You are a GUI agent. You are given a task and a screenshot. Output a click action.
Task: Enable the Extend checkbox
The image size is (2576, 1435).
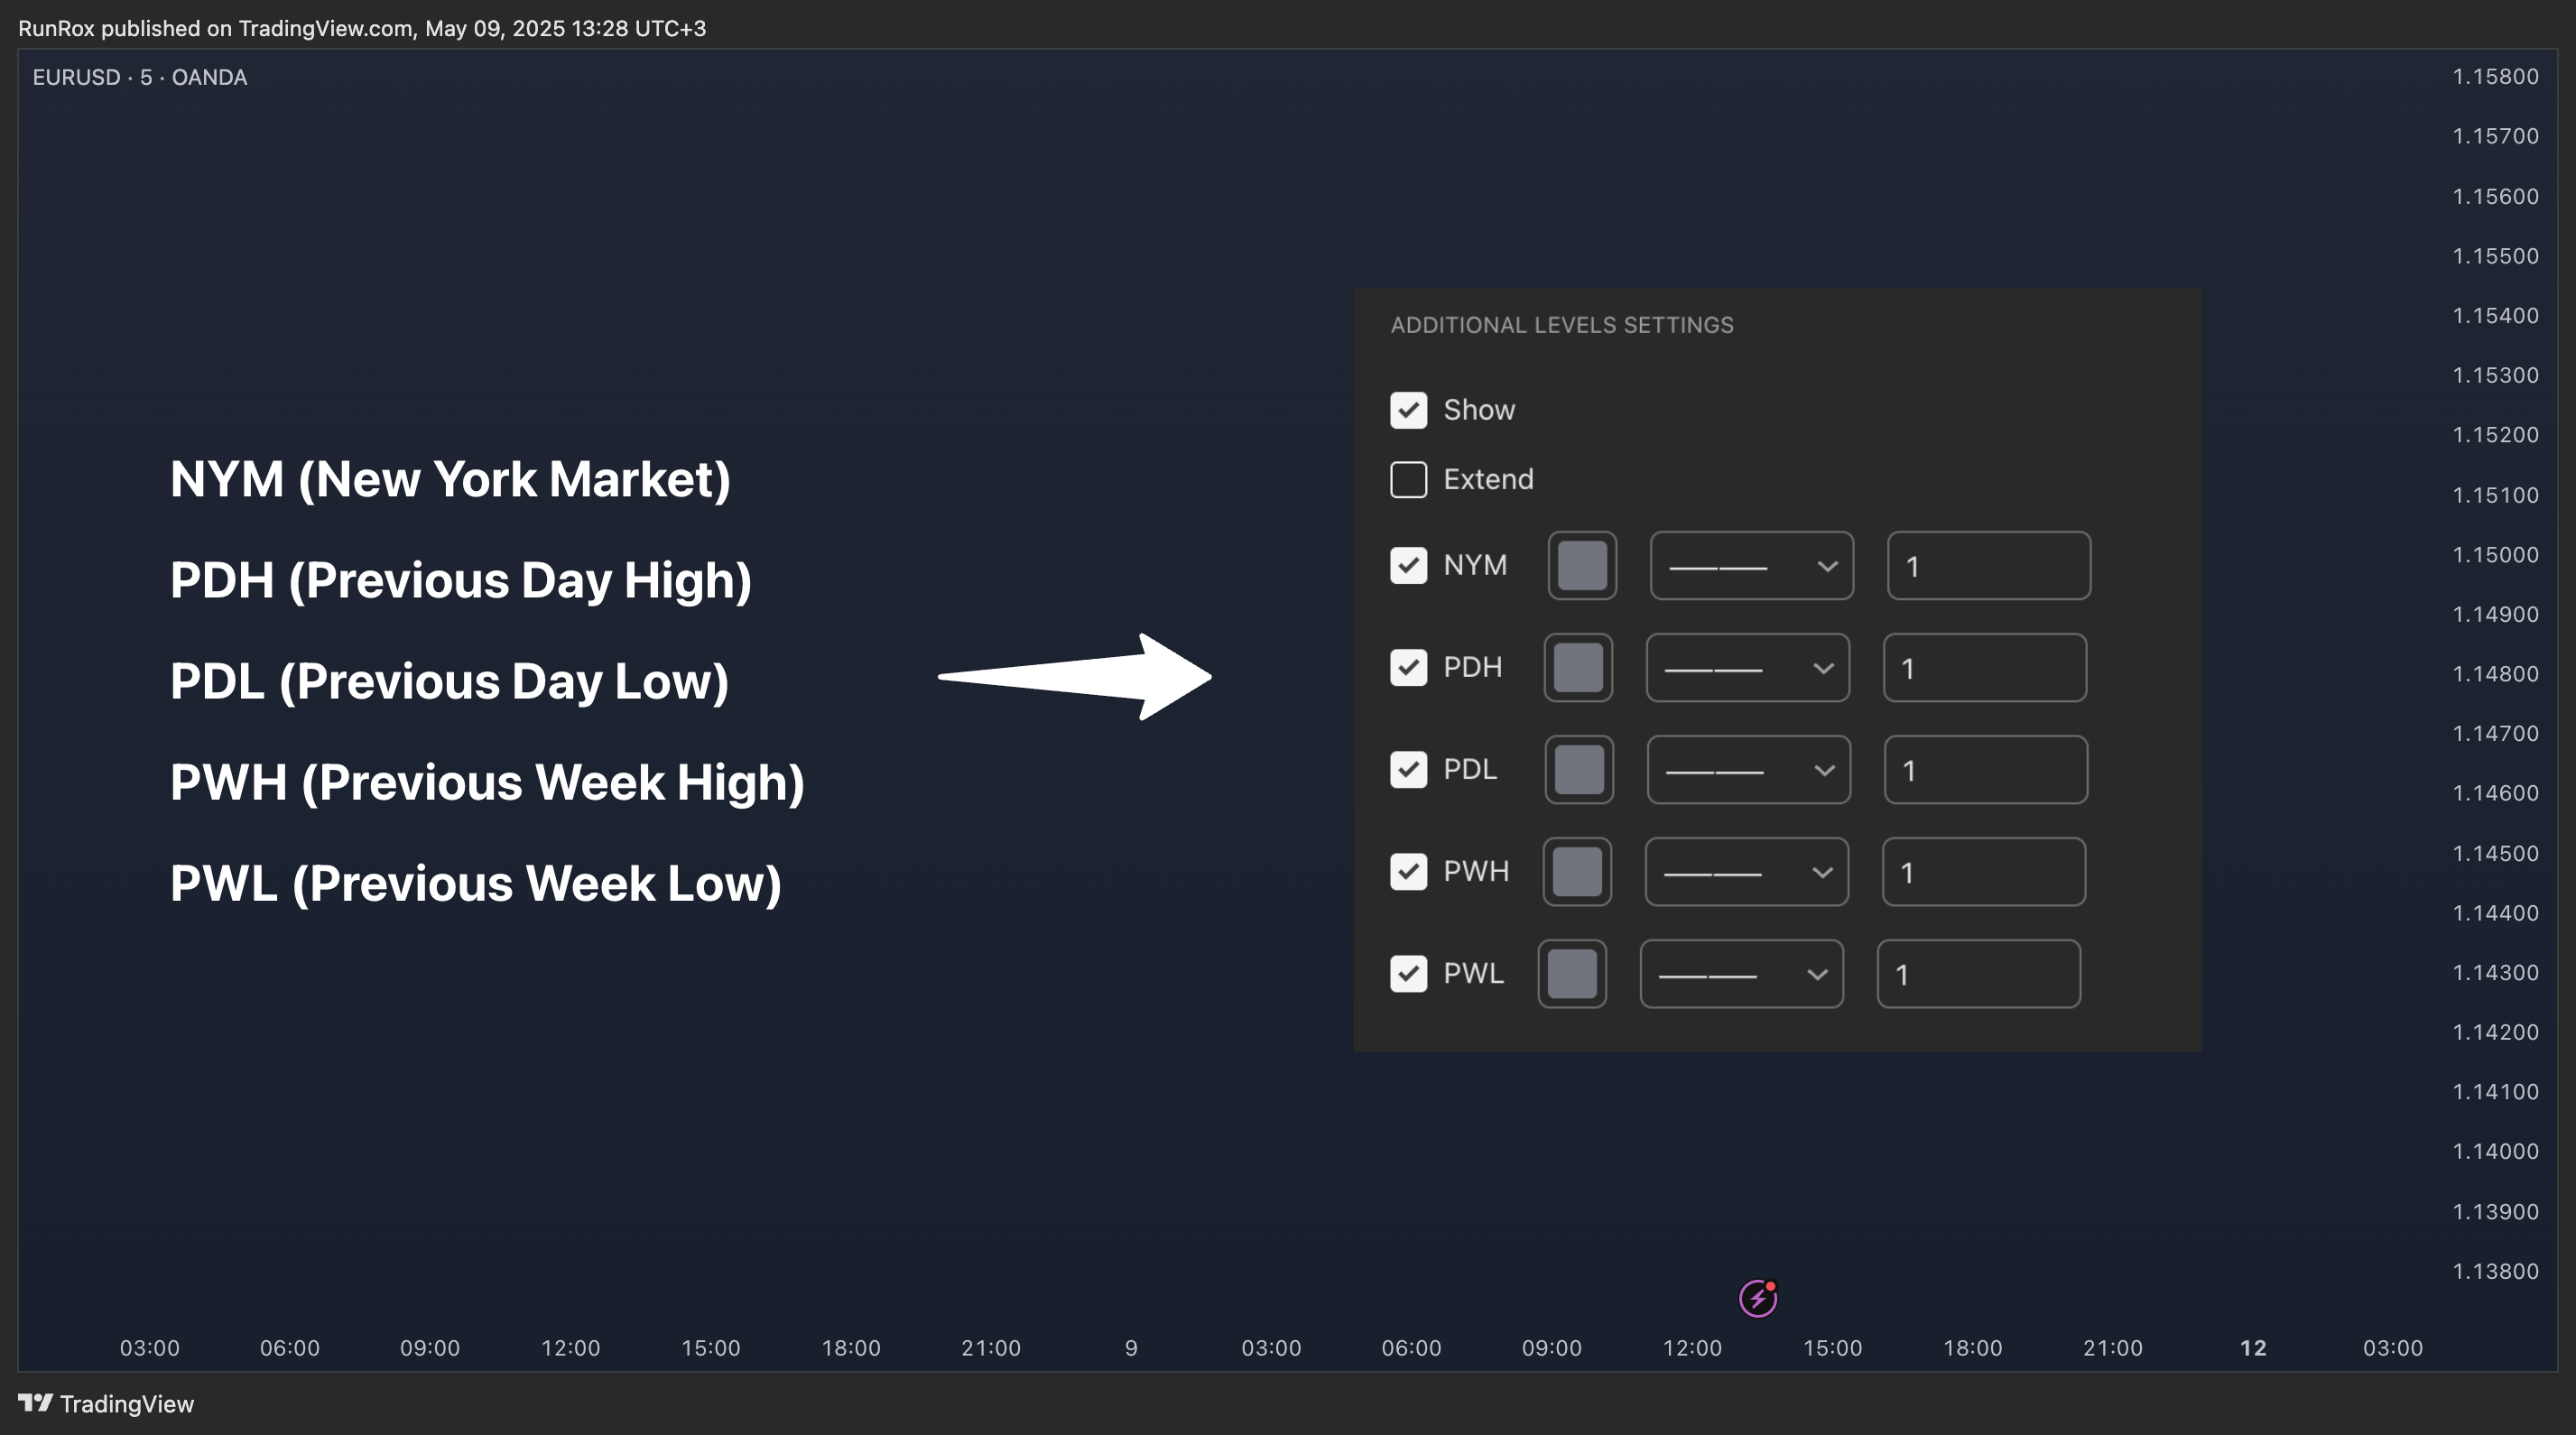click(1408, 479)
